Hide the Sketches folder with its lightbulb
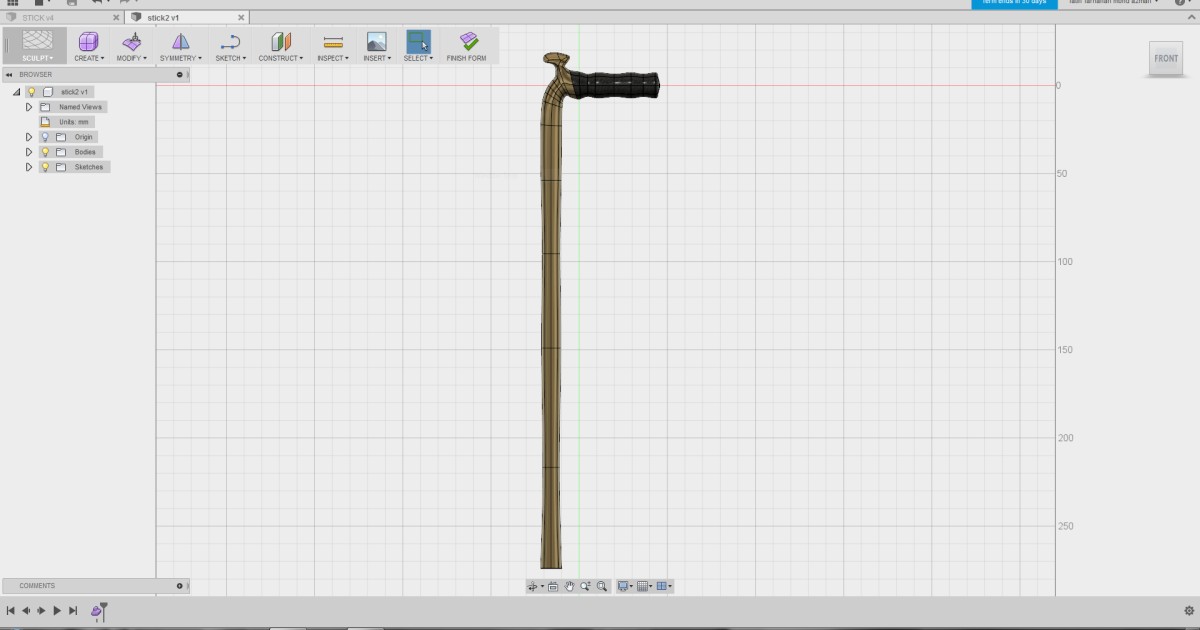 coord(46,167)
